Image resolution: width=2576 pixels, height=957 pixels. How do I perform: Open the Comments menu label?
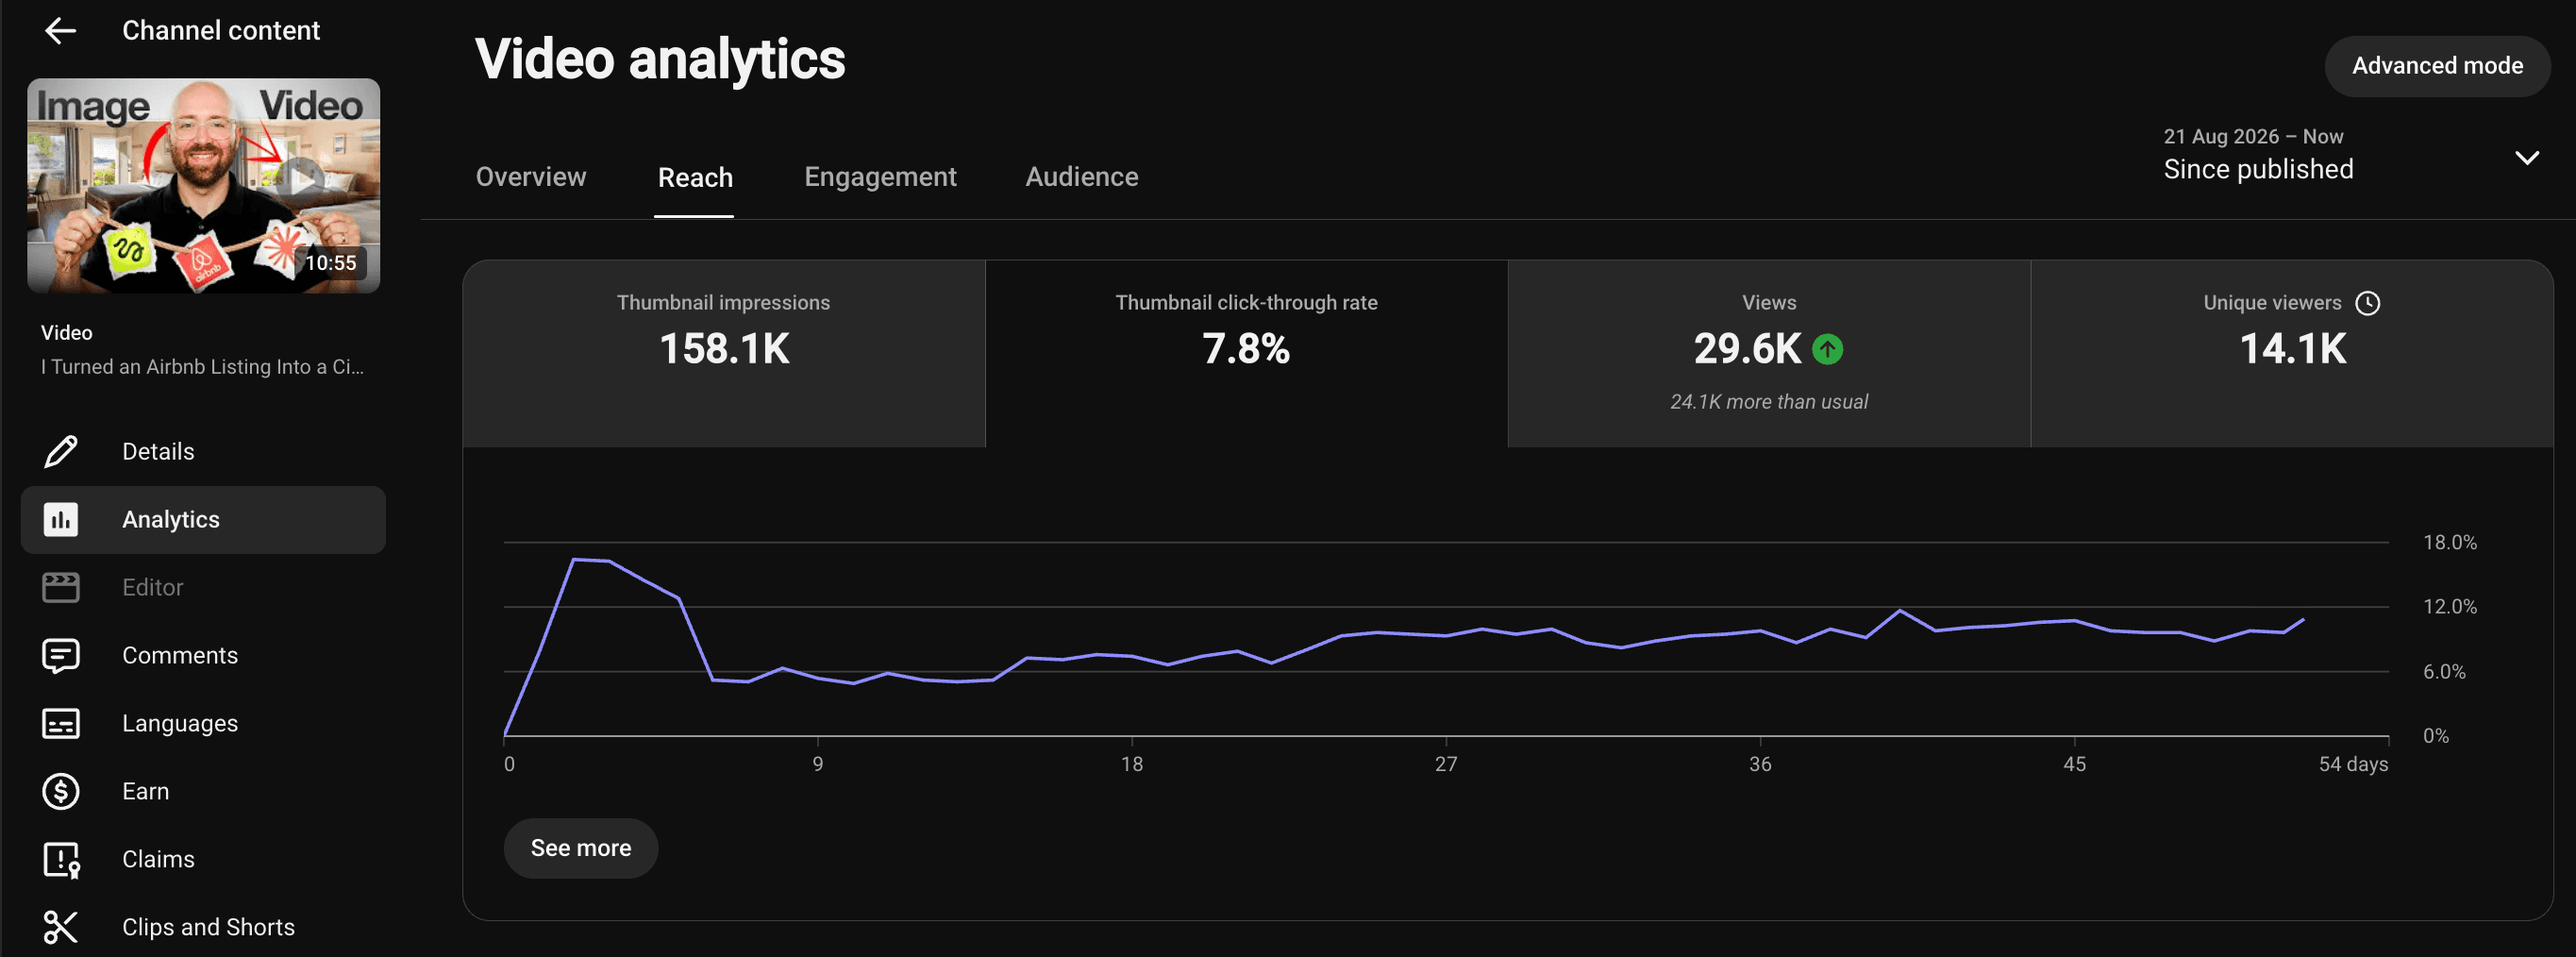(x=180, y=656)
